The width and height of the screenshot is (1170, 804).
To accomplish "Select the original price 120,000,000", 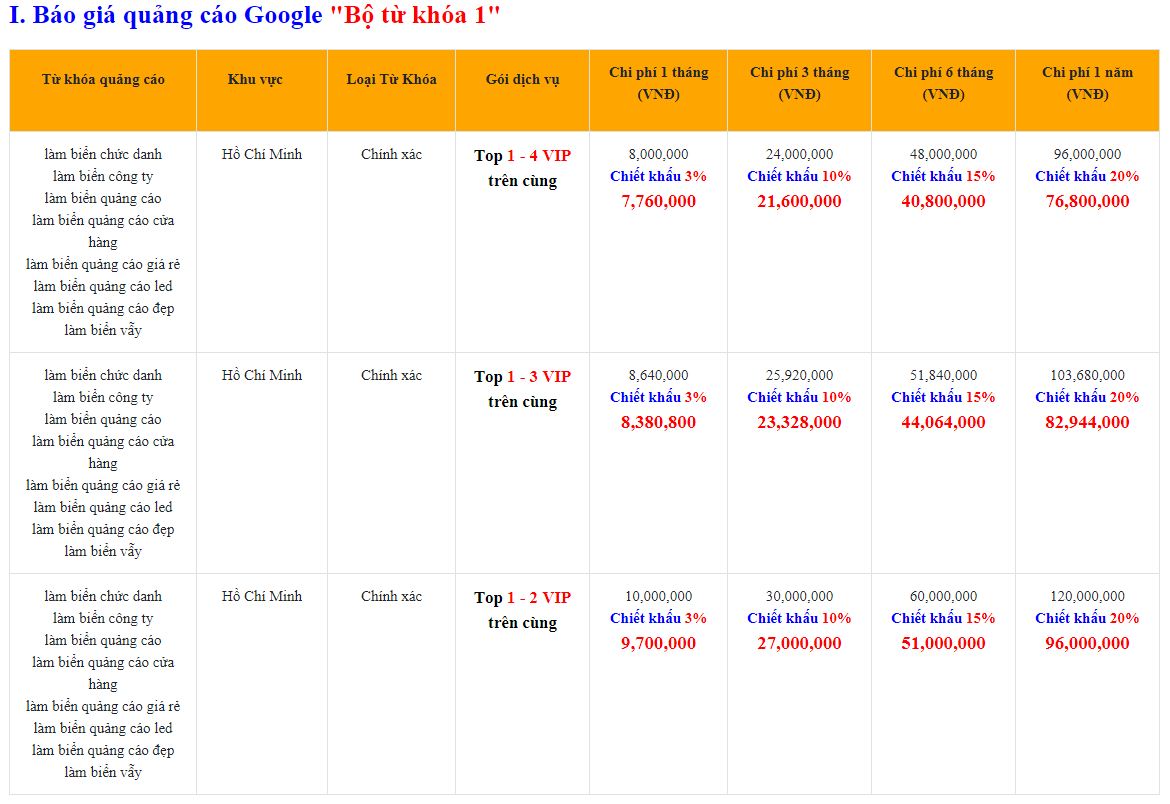I will (x=1087, y=596).
